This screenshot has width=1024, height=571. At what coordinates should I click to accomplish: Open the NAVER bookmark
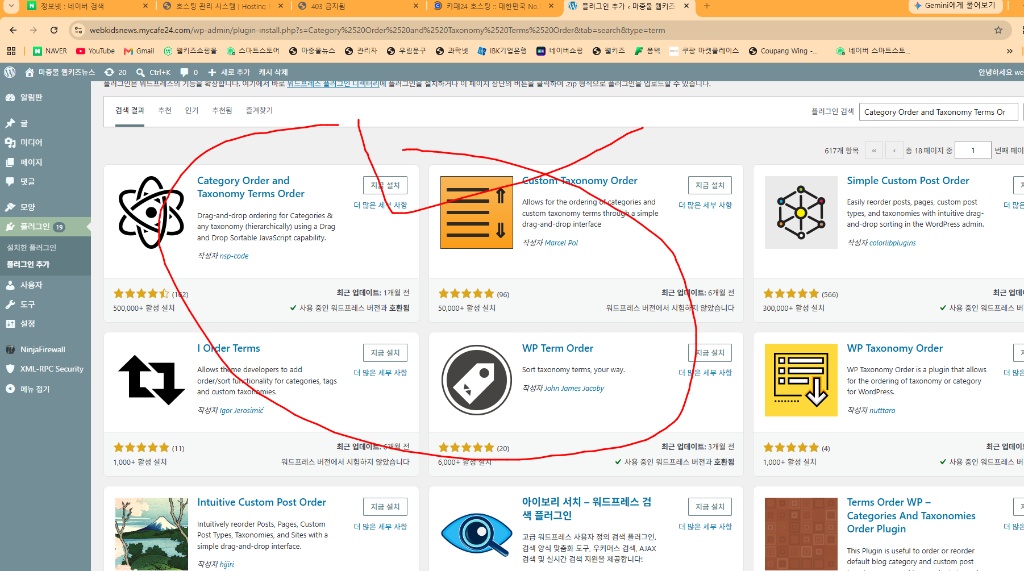point(50,50)
